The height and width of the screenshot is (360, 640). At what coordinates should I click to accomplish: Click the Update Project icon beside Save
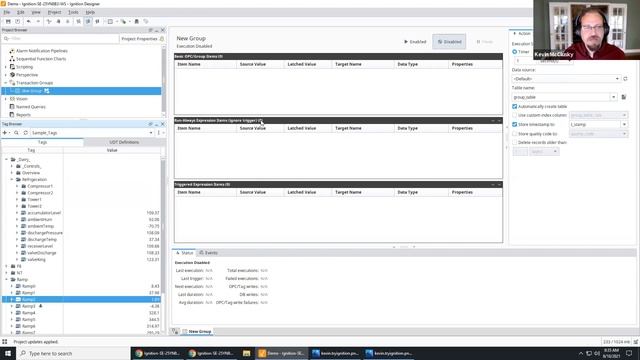click(18, 21)
